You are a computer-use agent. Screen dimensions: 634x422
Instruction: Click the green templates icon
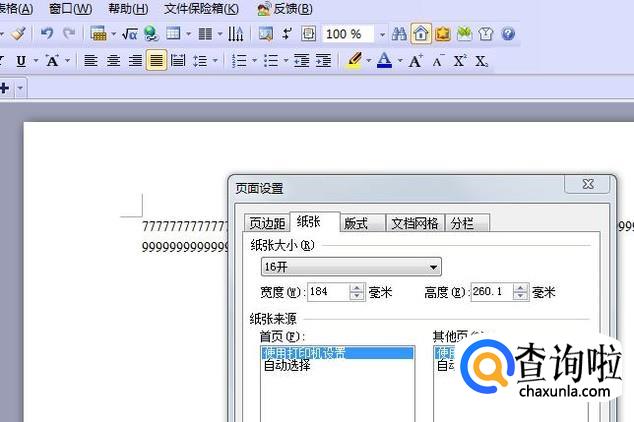coord(464,34)
